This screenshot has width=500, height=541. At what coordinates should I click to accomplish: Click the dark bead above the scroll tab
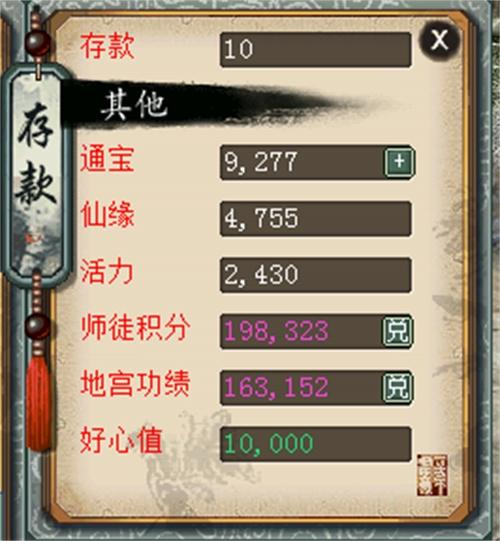(38, 43)
